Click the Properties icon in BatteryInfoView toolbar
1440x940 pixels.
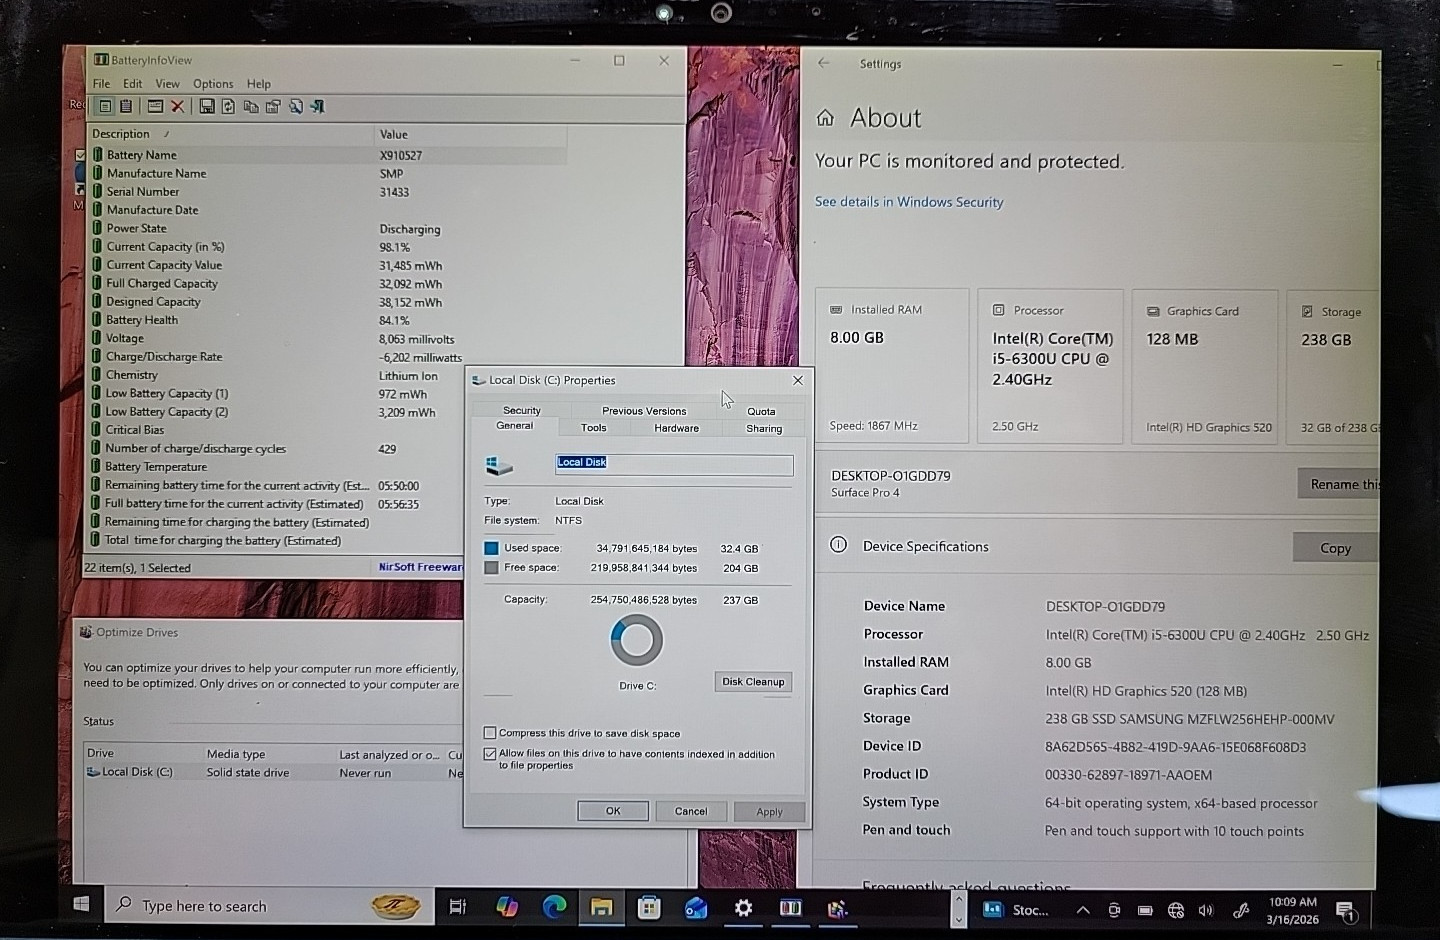coord(273,106)
